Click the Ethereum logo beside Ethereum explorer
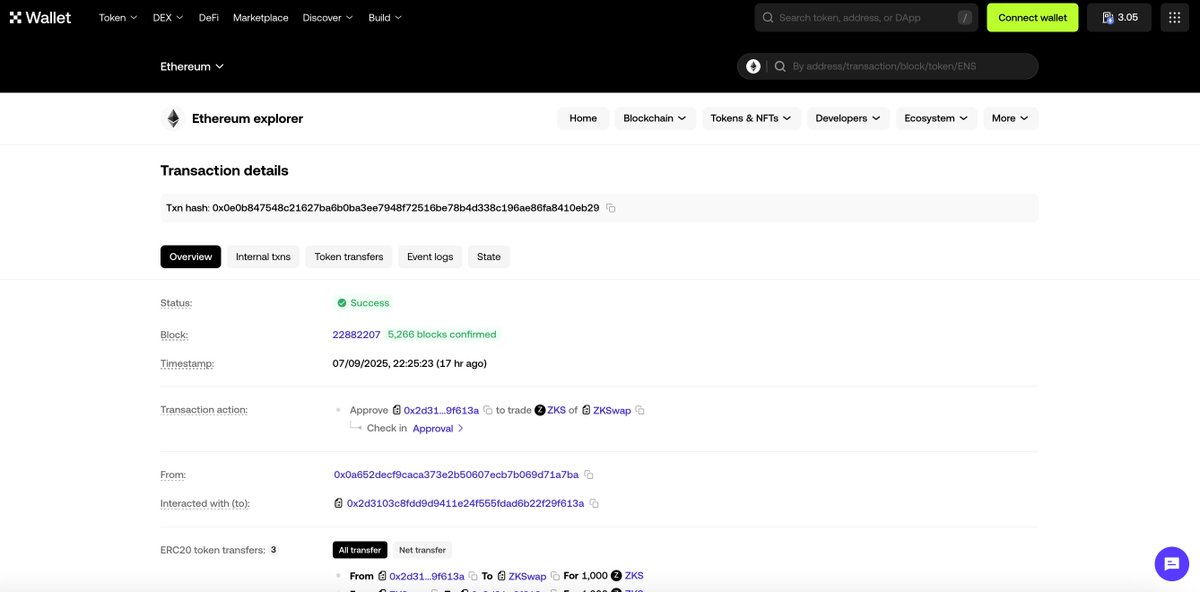 pyautogui.click(x=173, y=118)
